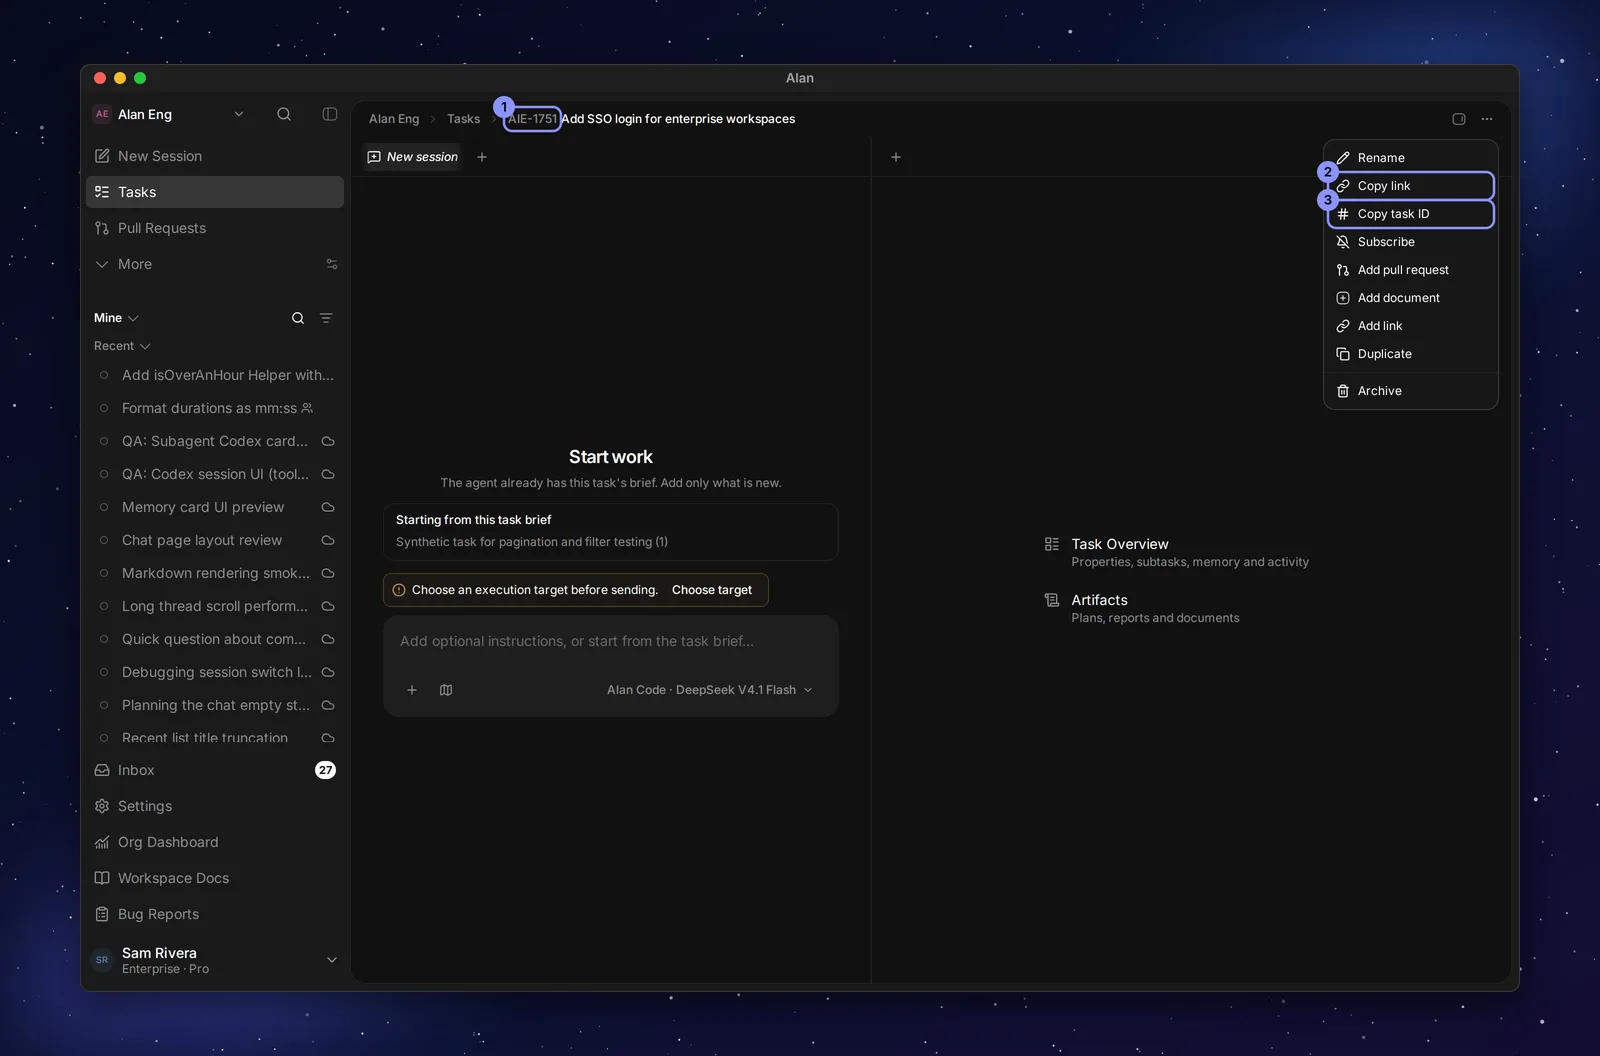Click the attachment plus icon in the composer

412,690
